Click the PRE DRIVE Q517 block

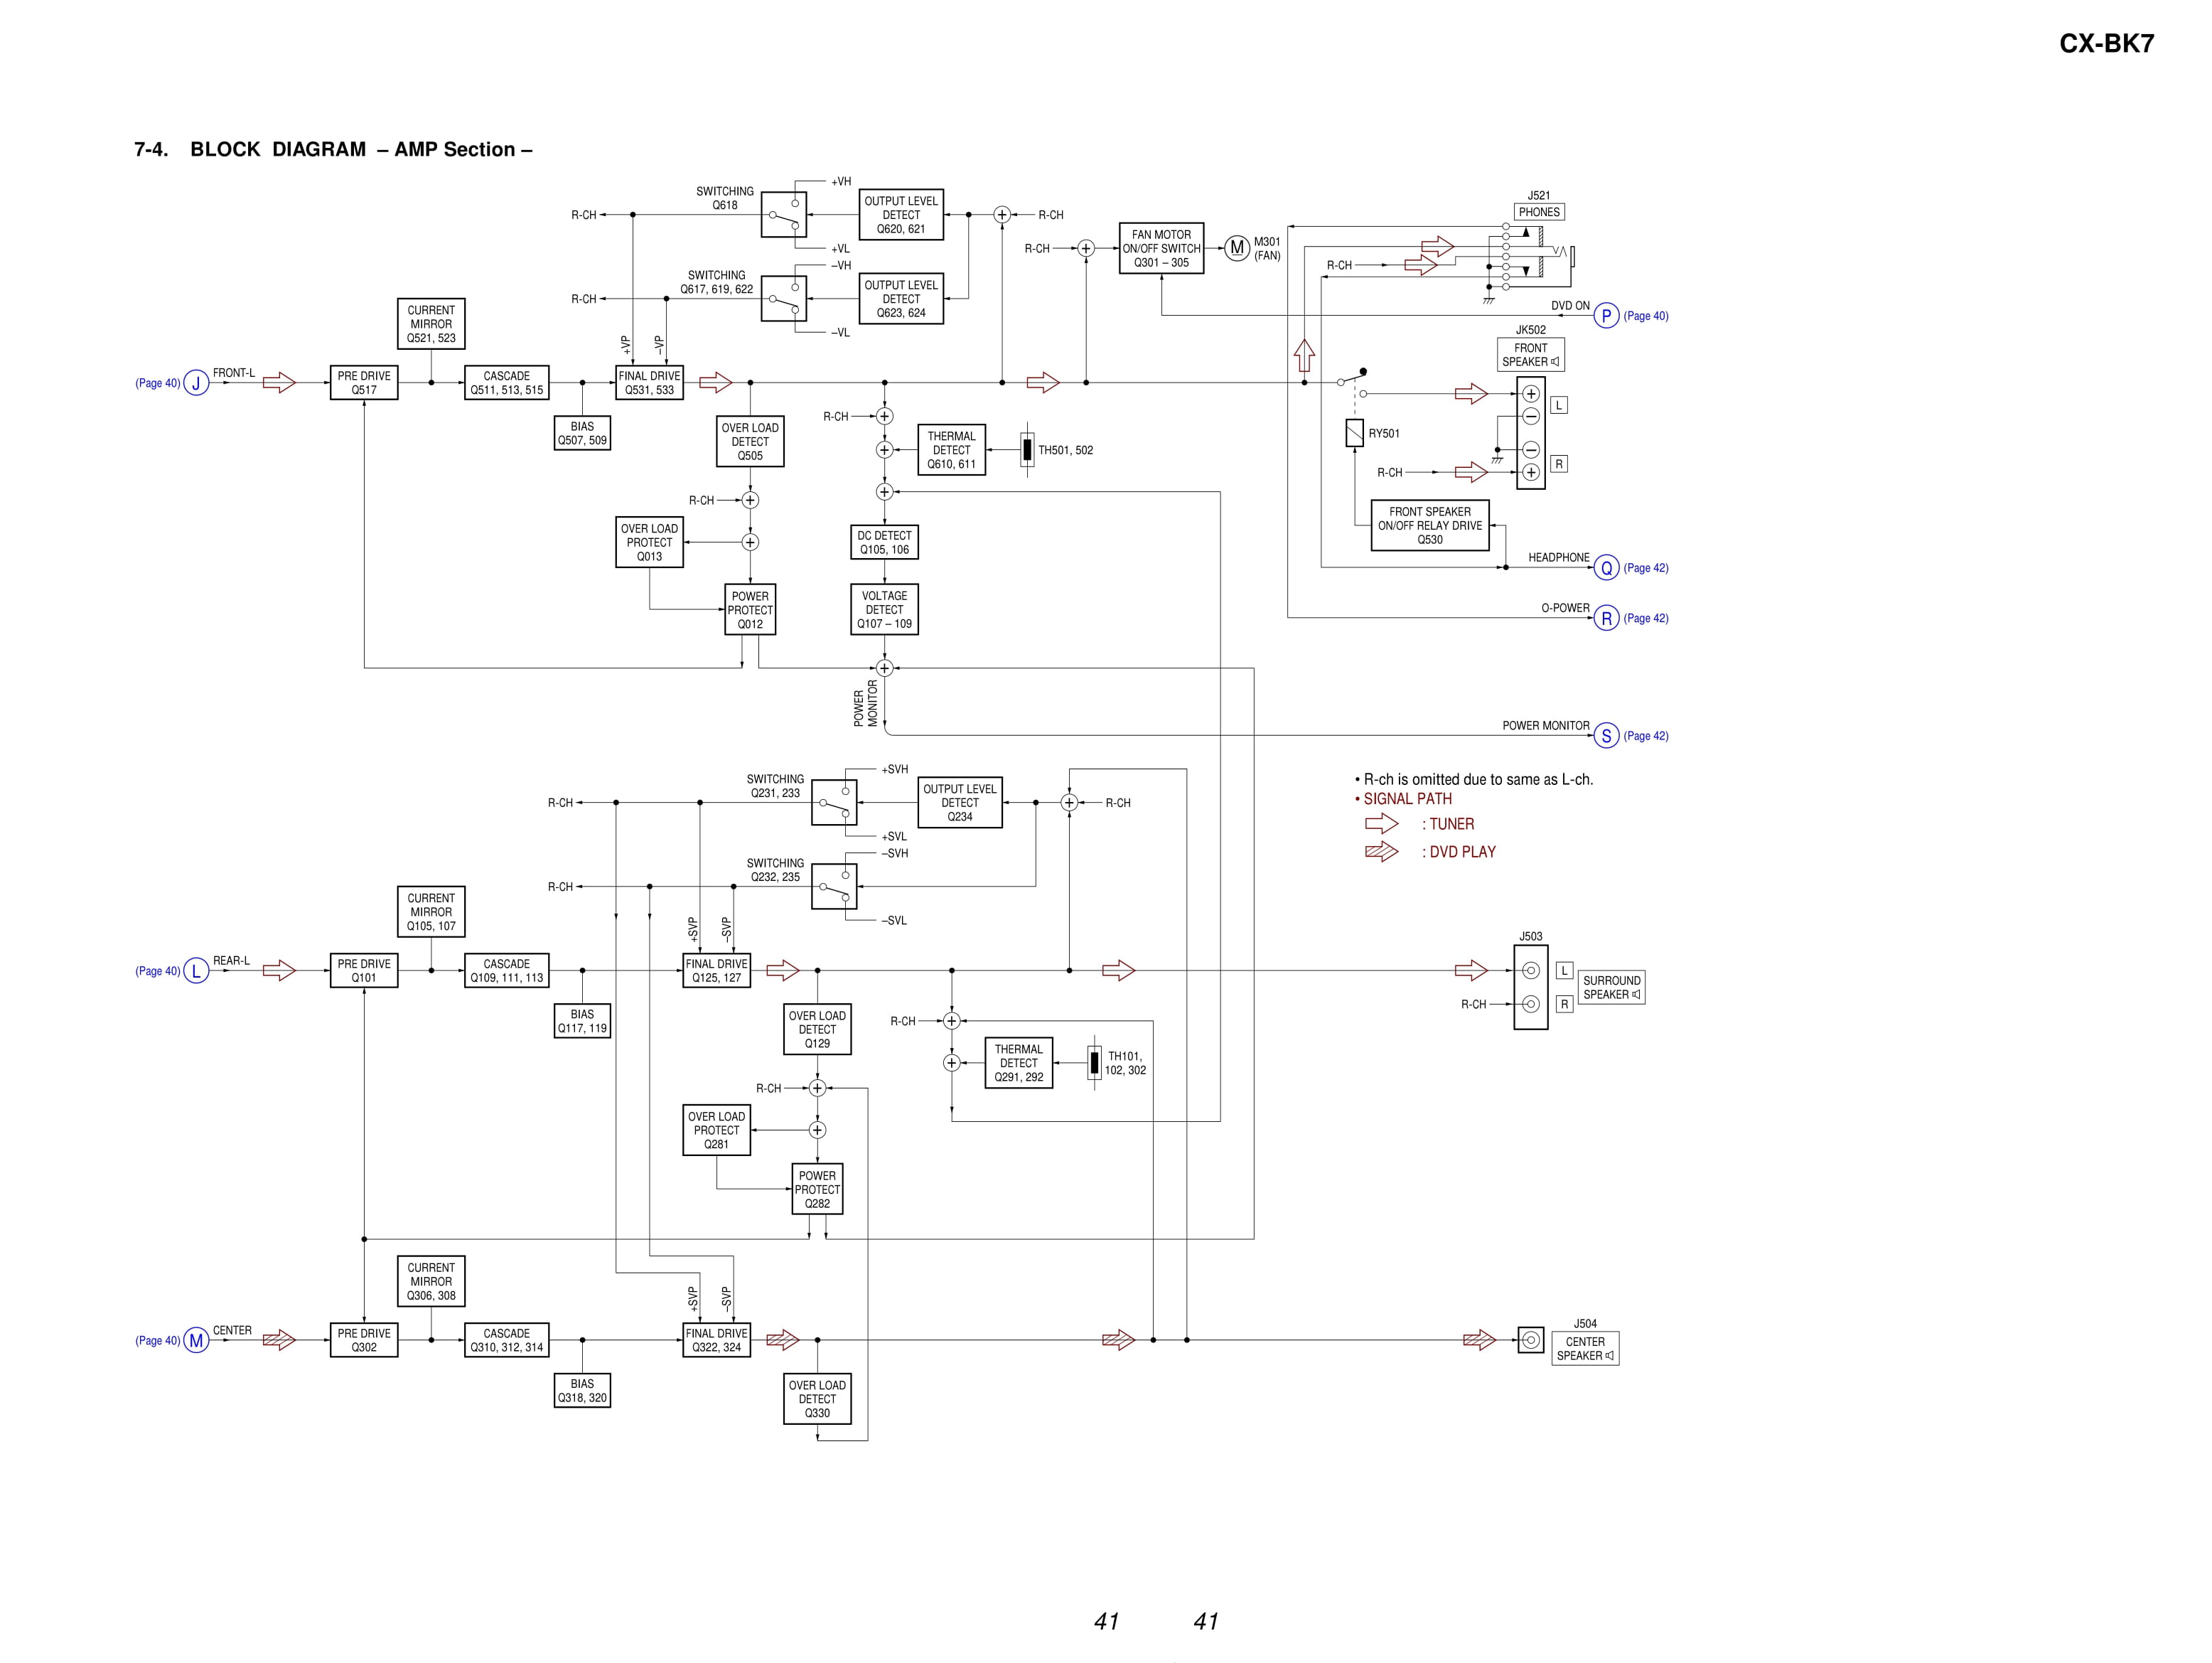click(x=364, y=383)
